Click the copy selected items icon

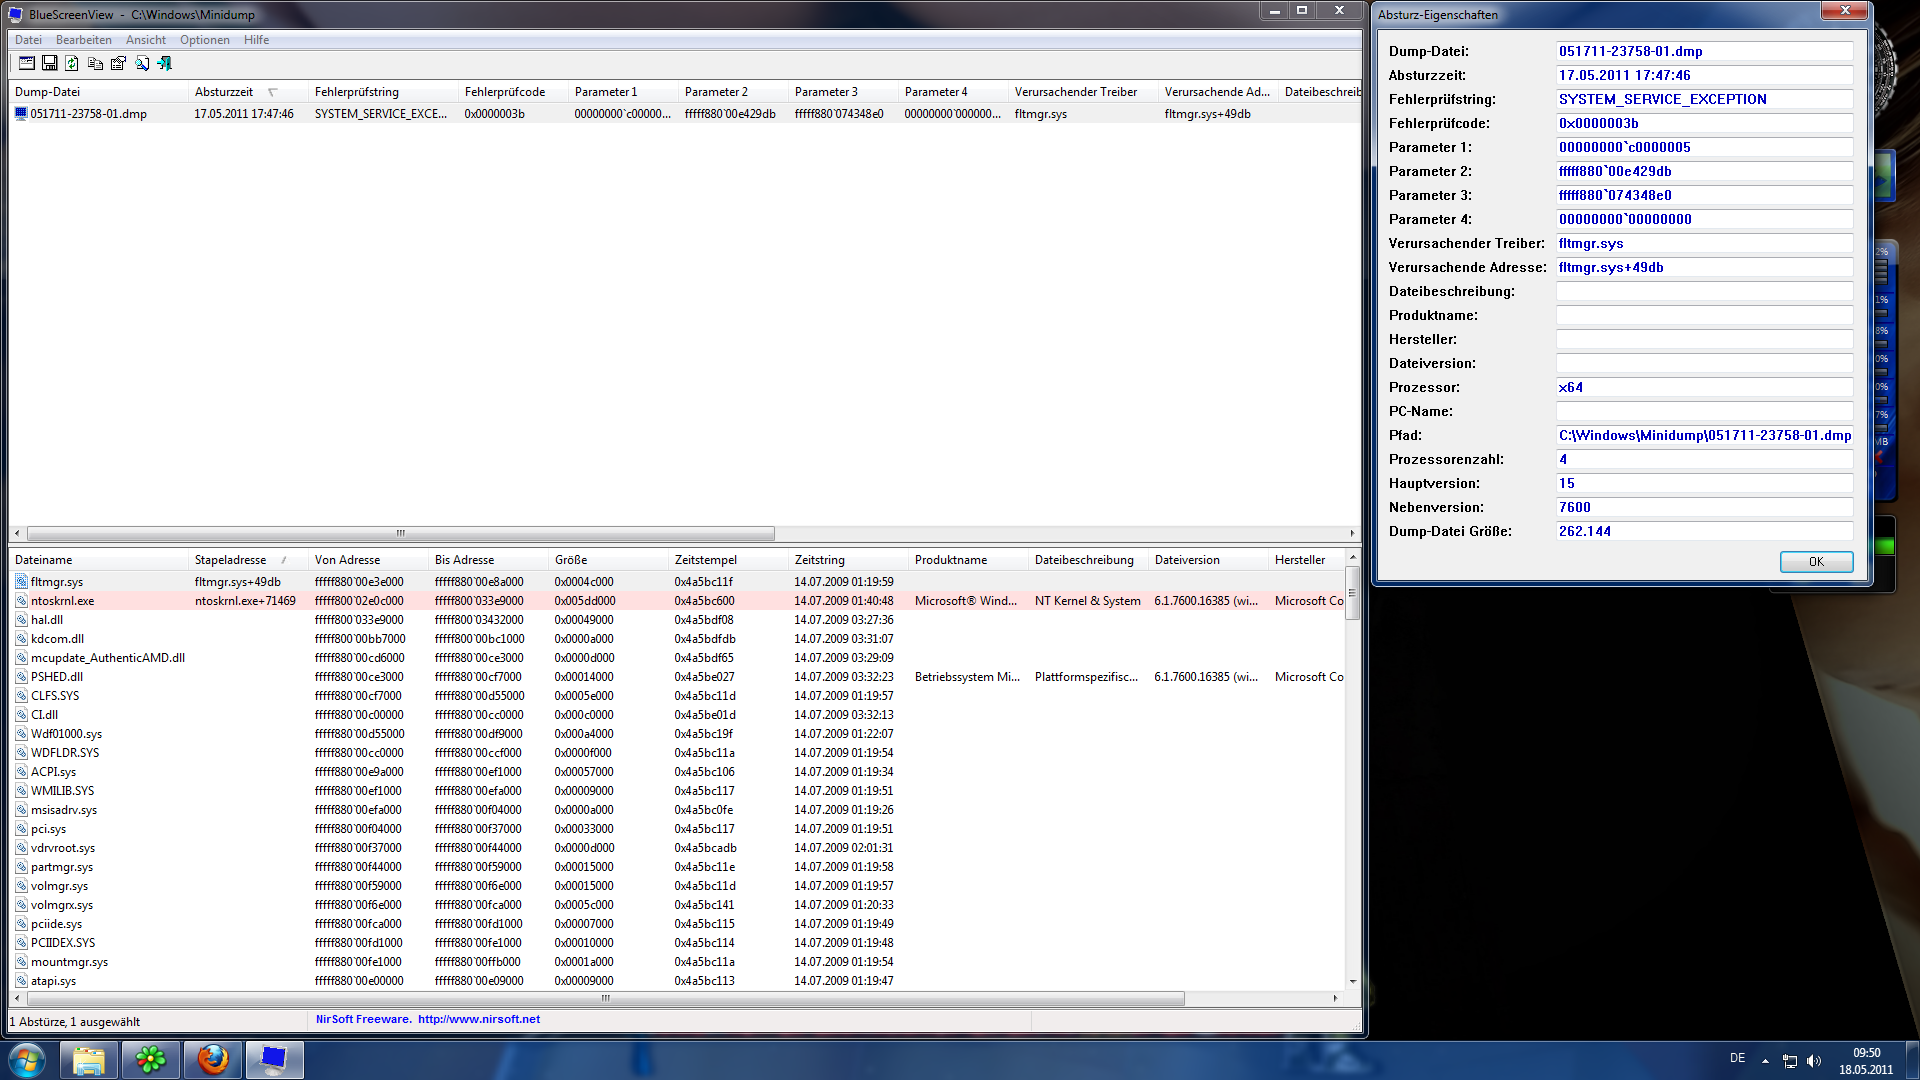pos(95,63)
